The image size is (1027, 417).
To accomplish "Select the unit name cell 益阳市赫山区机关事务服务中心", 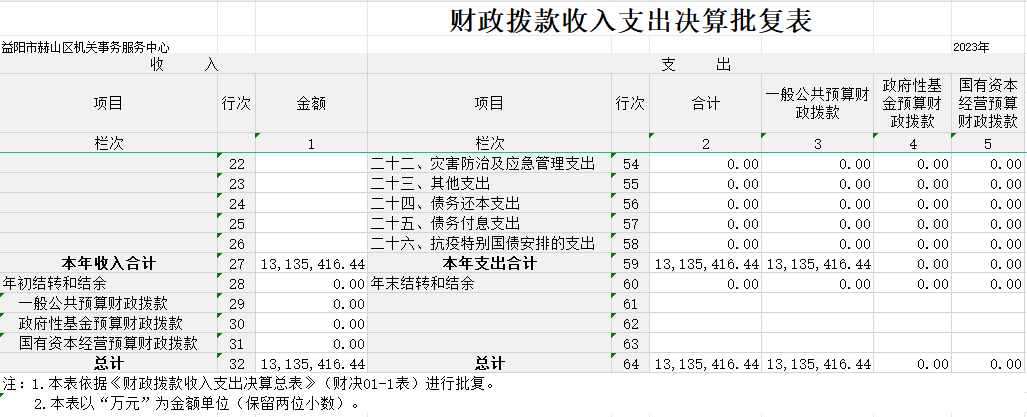I will (86, 47).
